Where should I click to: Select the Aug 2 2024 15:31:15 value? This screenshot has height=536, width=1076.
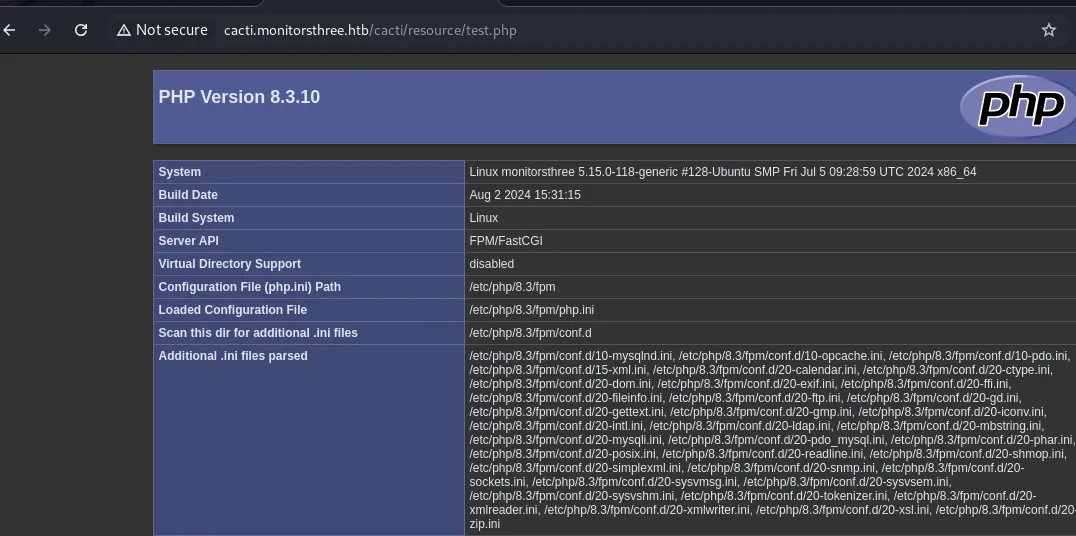coord(525,195)
